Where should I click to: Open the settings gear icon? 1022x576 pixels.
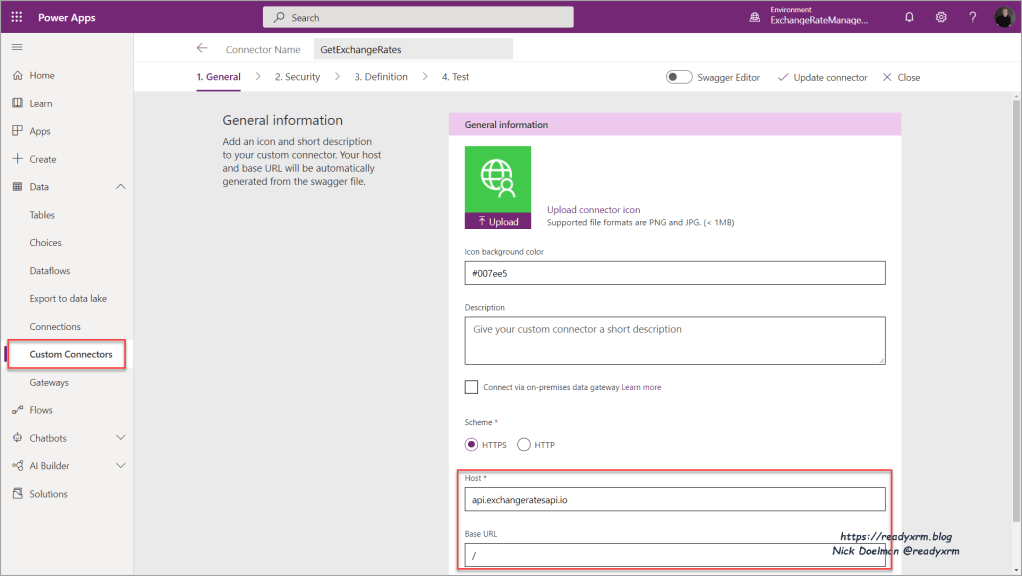tap(941, 17)
